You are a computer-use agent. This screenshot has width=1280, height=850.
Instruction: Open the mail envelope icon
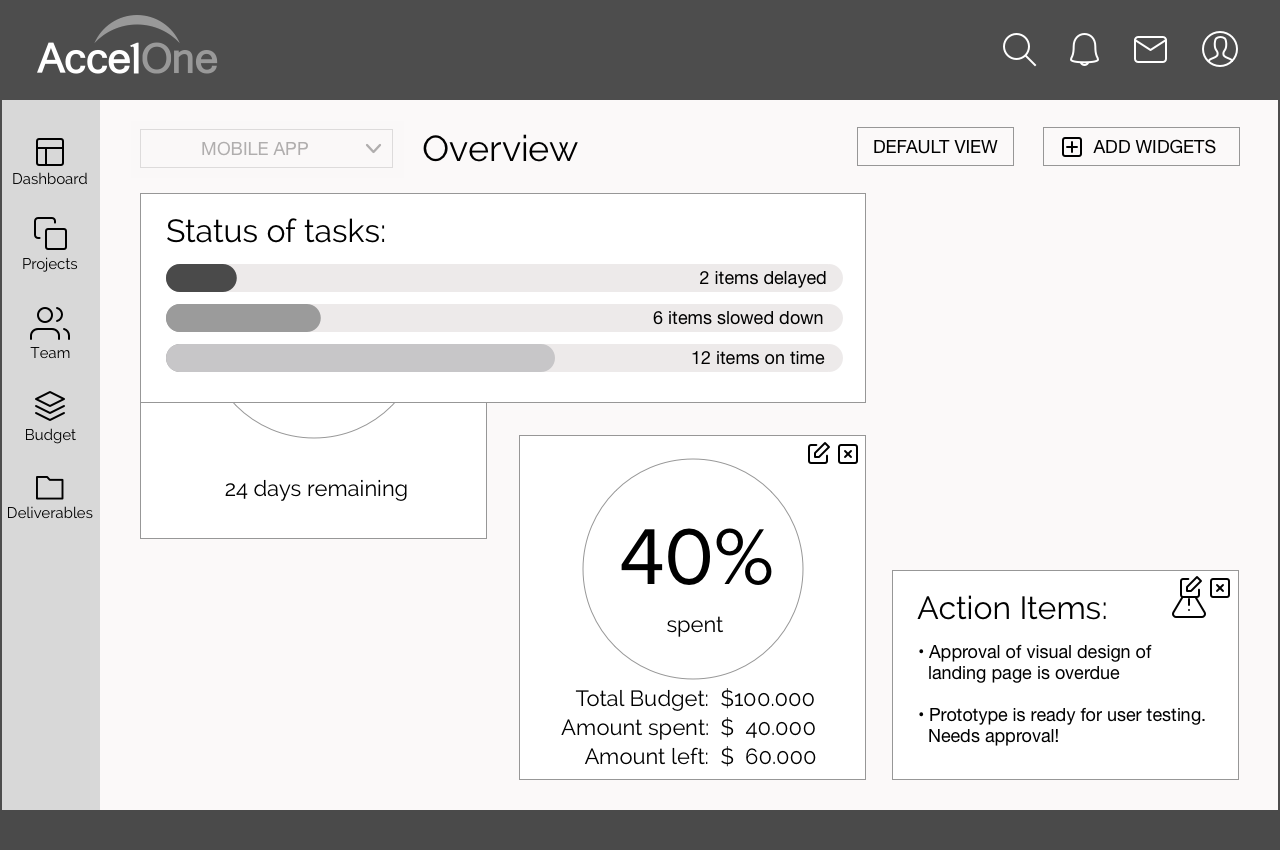tap(1150, 49)
